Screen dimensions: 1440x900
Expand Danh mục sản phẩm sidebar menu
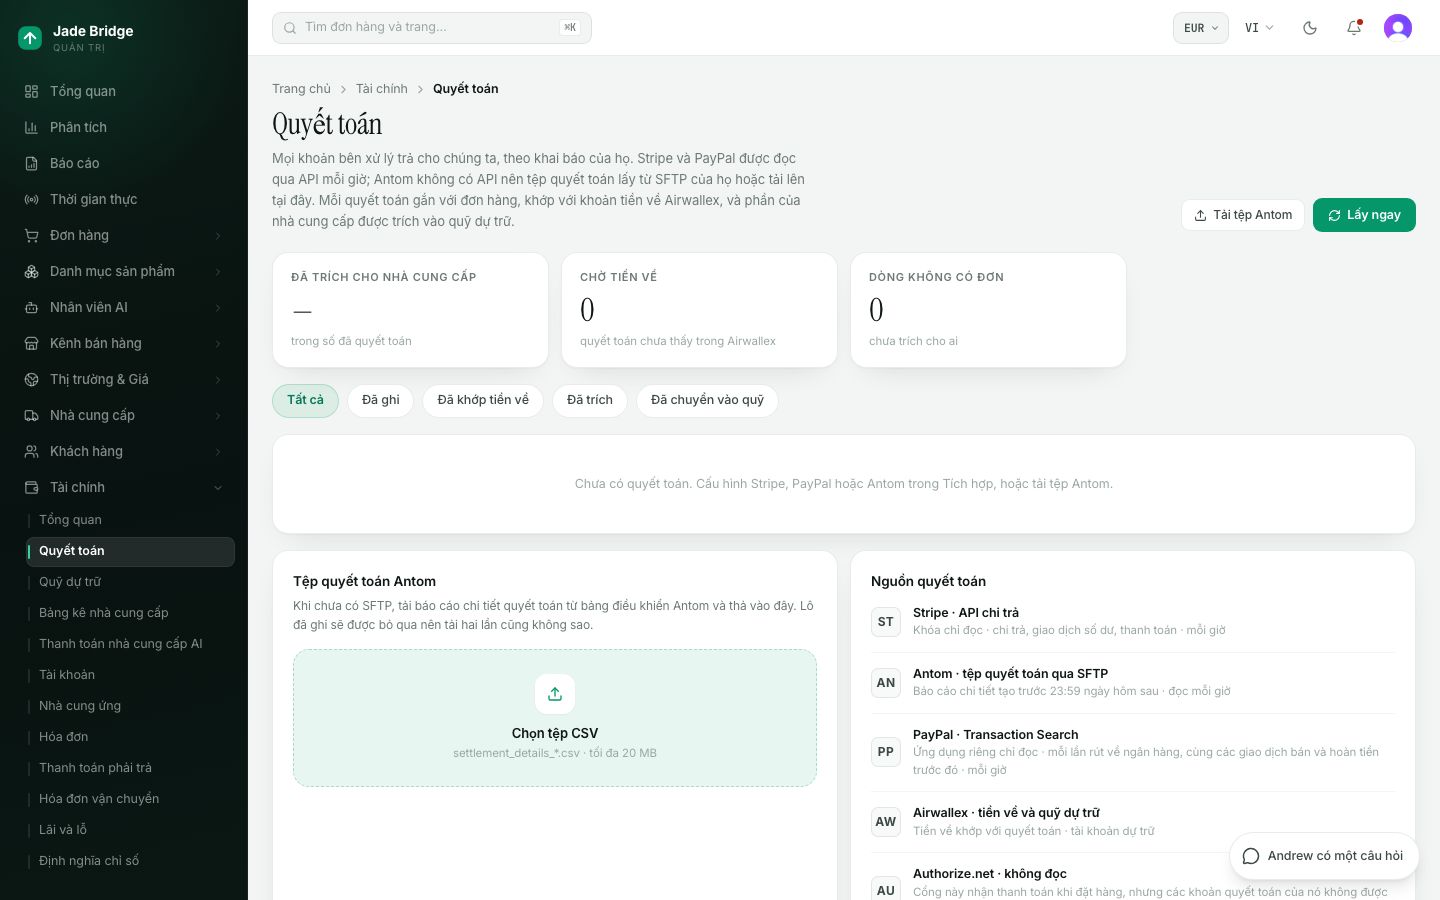[x=124, y=271]
